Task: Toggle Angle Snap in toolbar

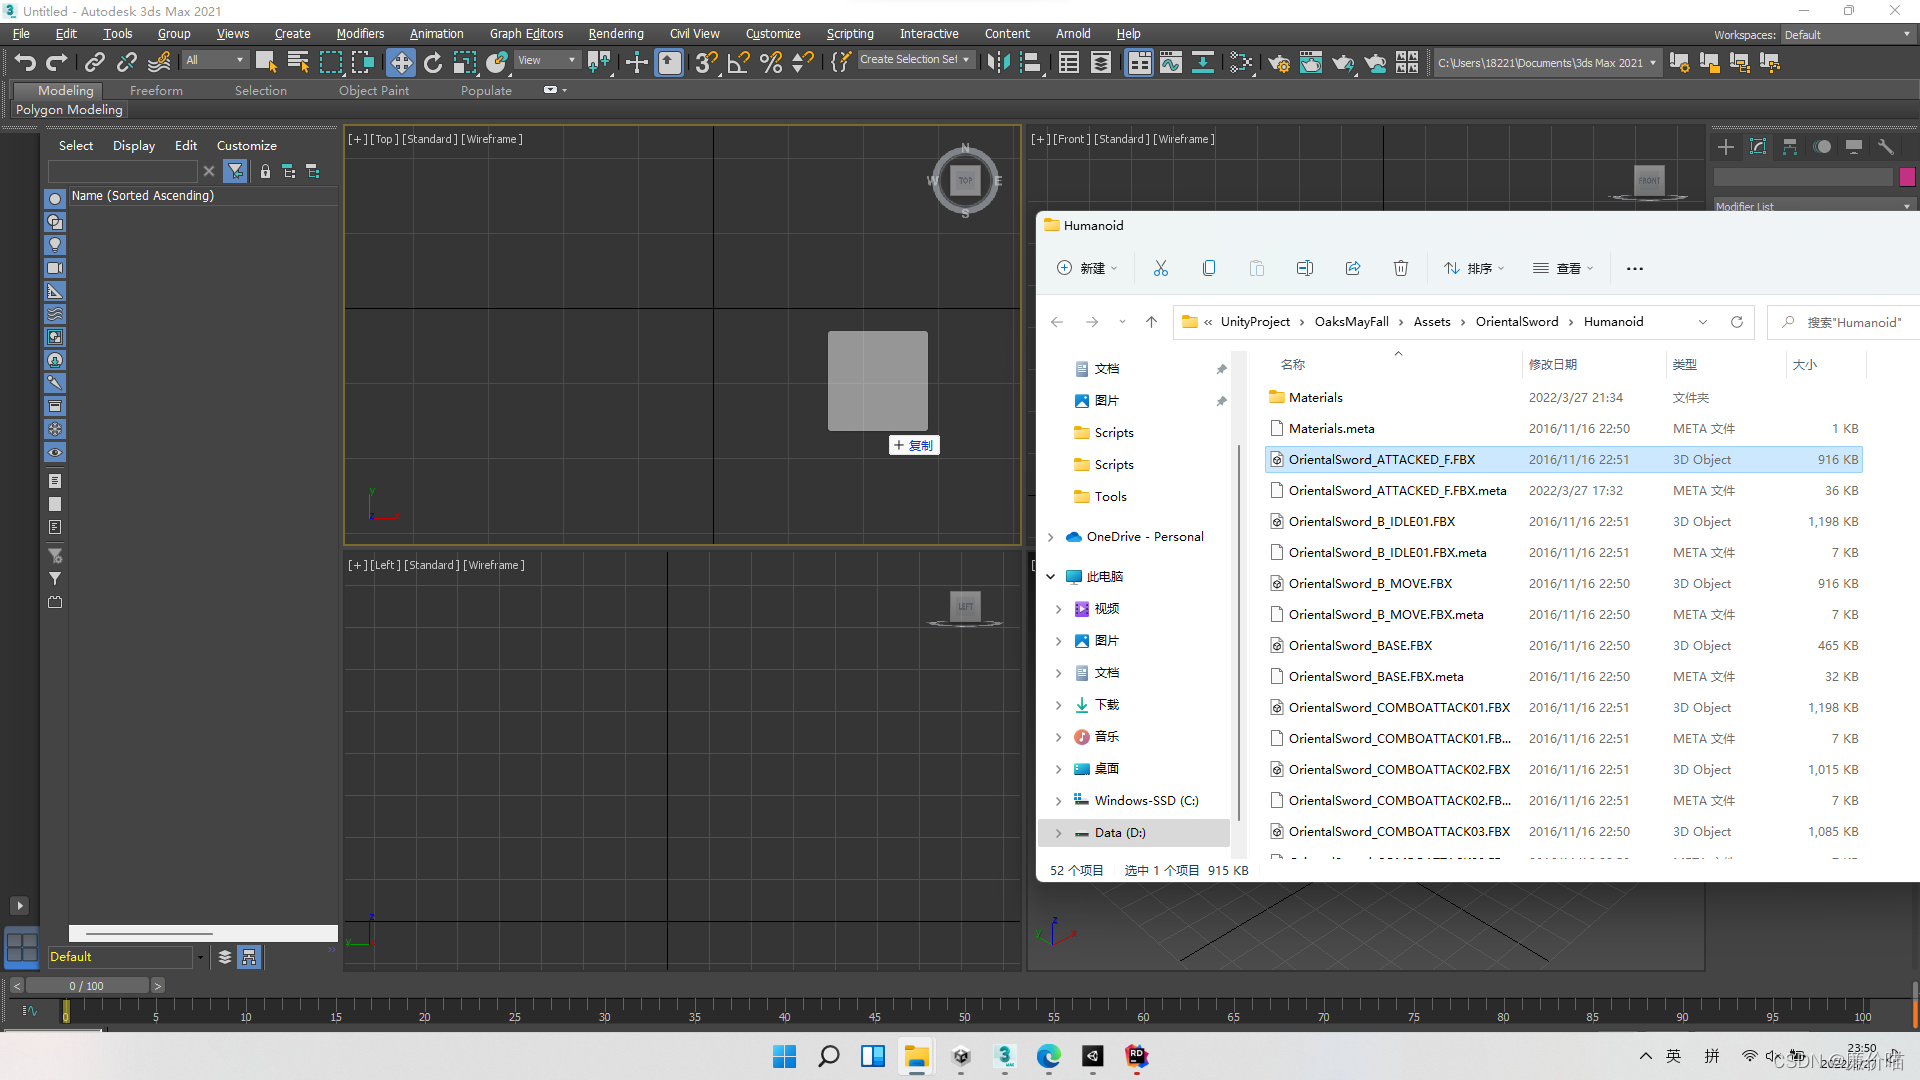Action: 738,62
